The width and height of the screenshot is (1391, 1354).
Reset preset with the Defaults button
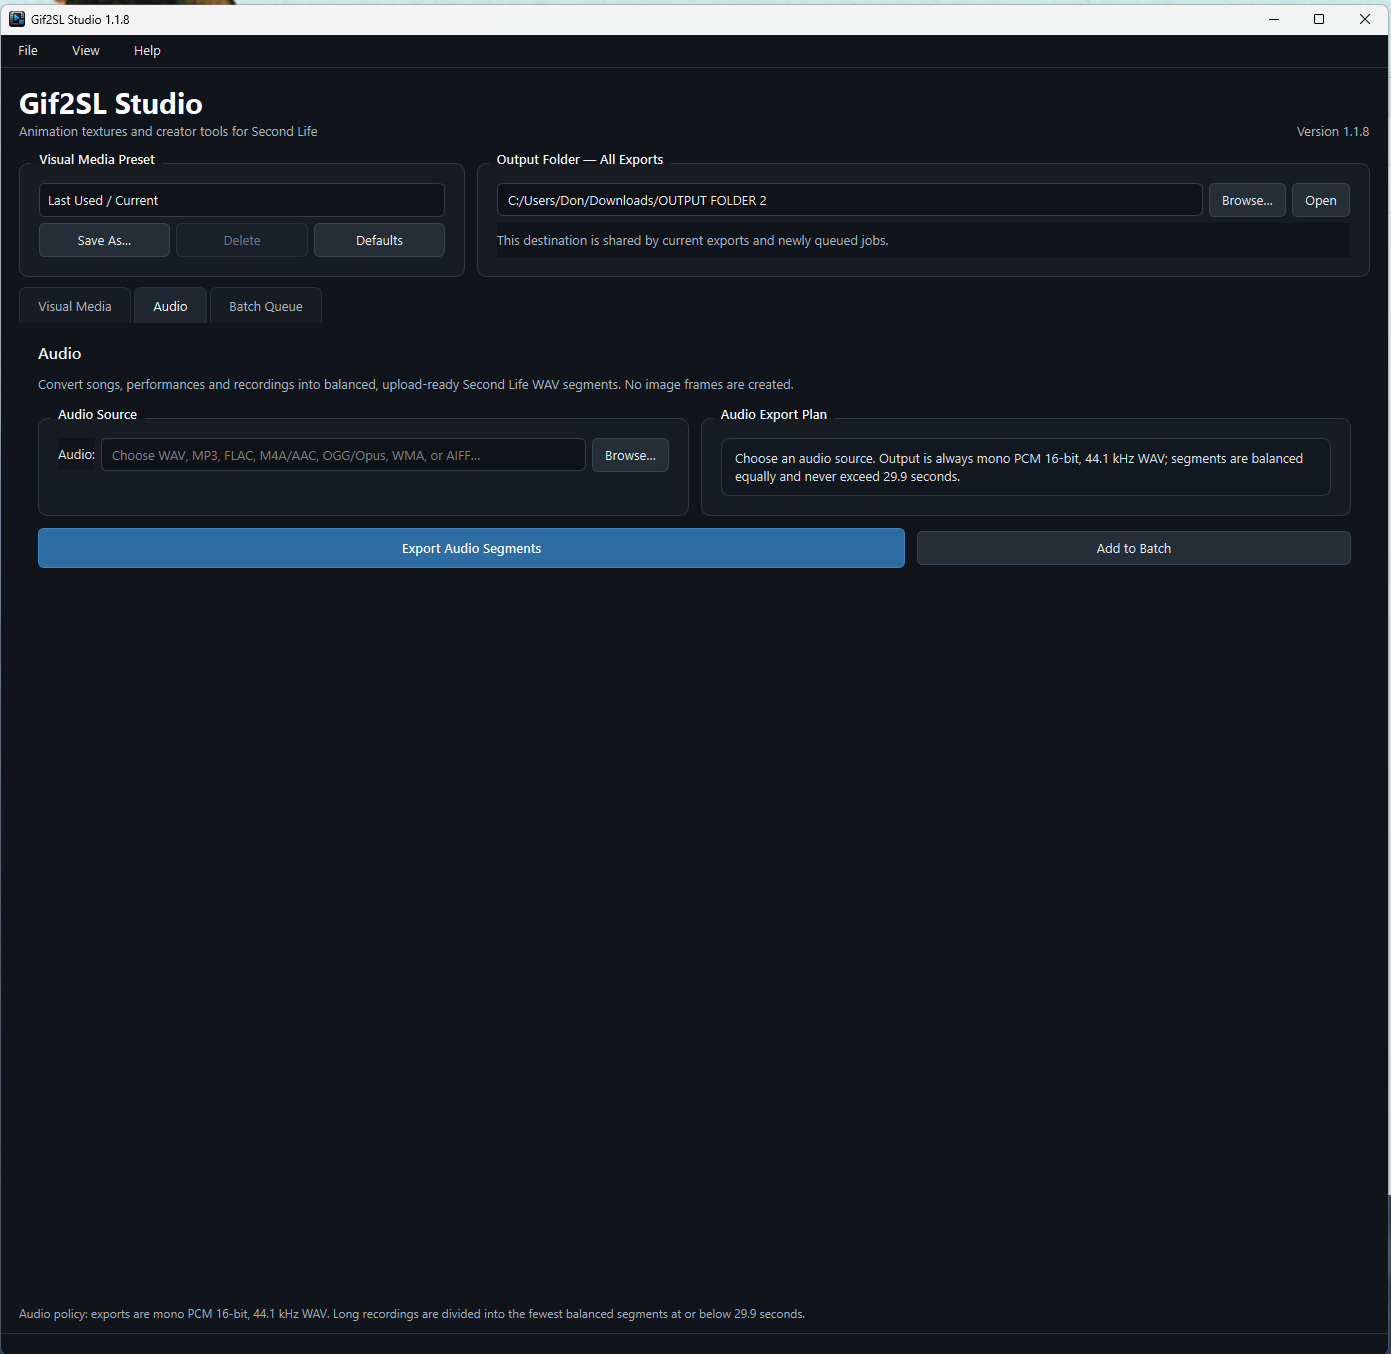379,240
